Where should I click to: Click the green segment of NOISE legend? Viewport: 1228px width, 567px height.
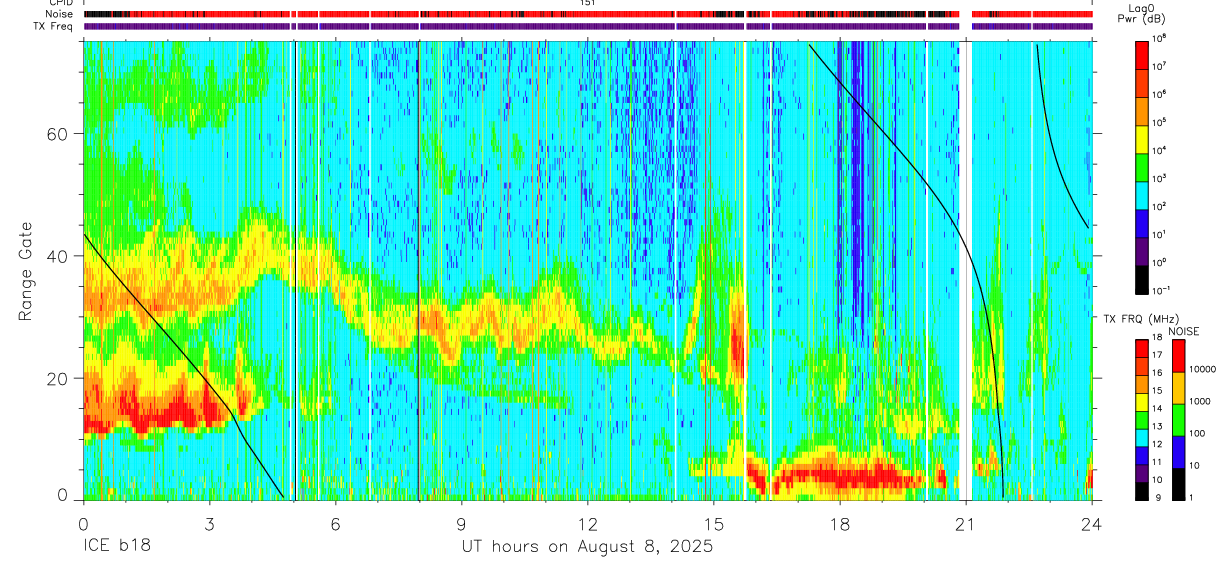tap(1180, 419)
